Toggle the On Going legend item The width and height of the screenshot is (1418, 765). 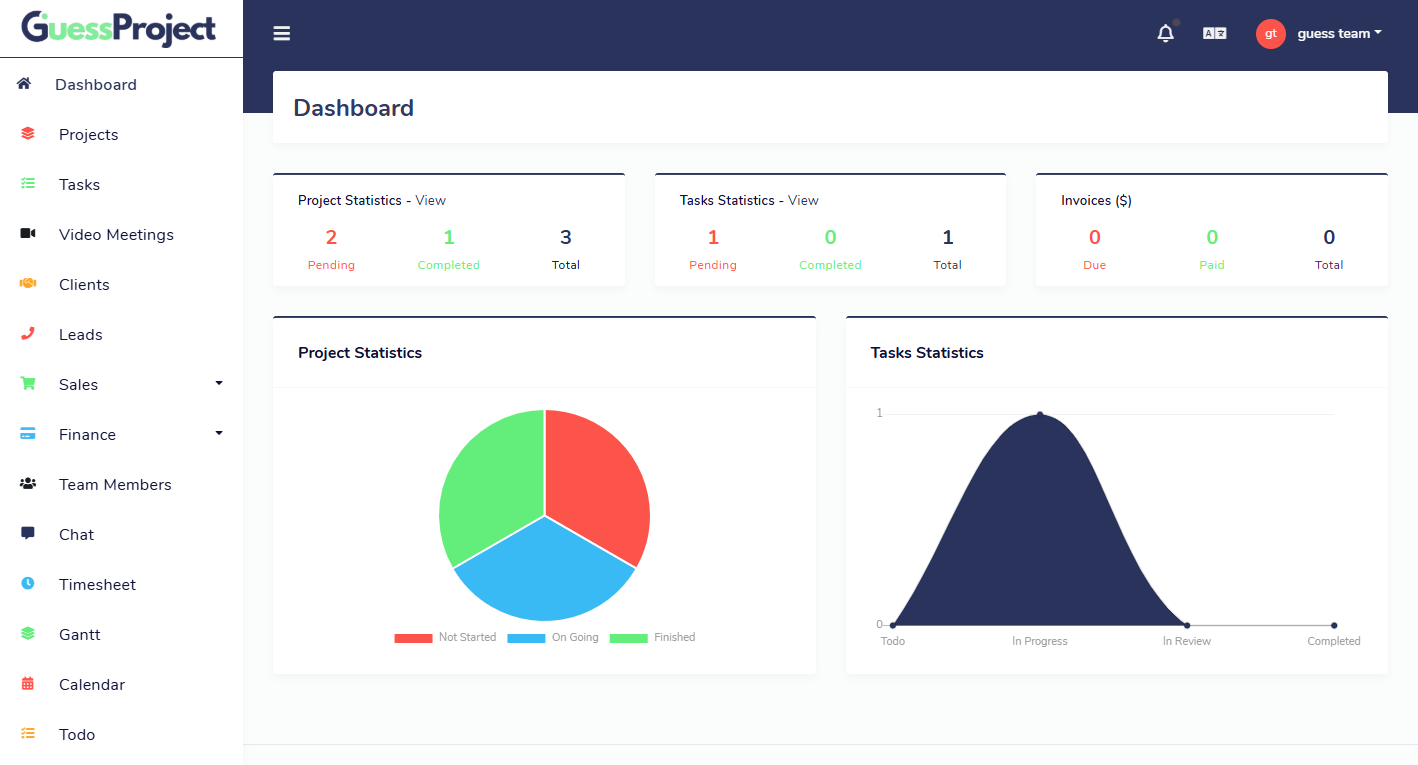click(553, 638)
